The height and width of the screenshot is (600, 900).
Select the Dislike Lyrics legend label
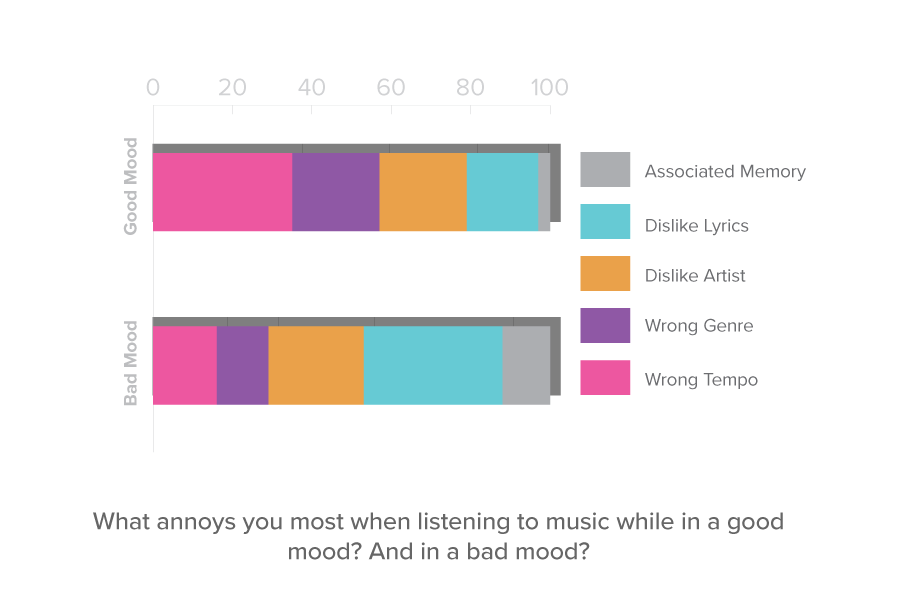tap(696, 226)
